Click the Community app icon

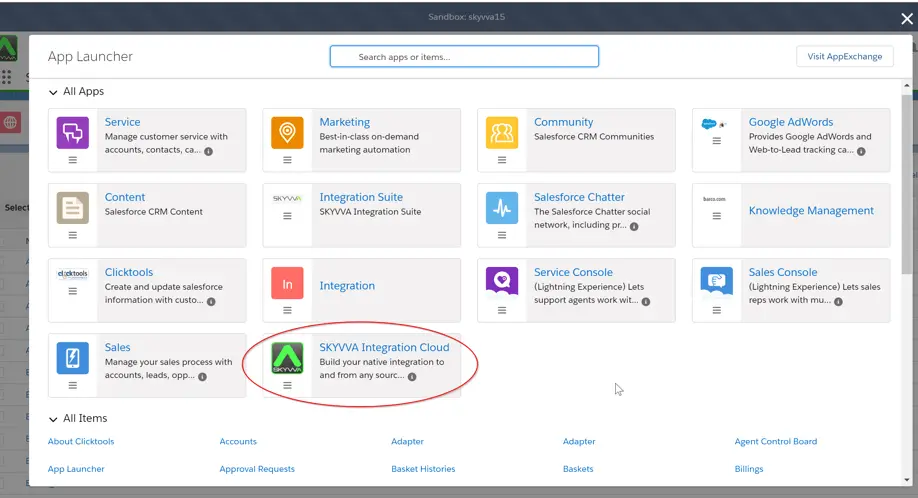[x=501, y=132]
